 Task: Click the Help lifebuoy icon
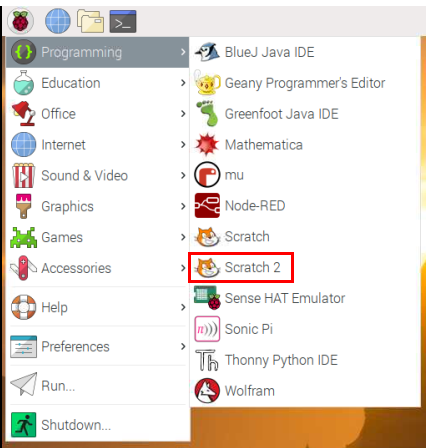click(x=23, y=307)
